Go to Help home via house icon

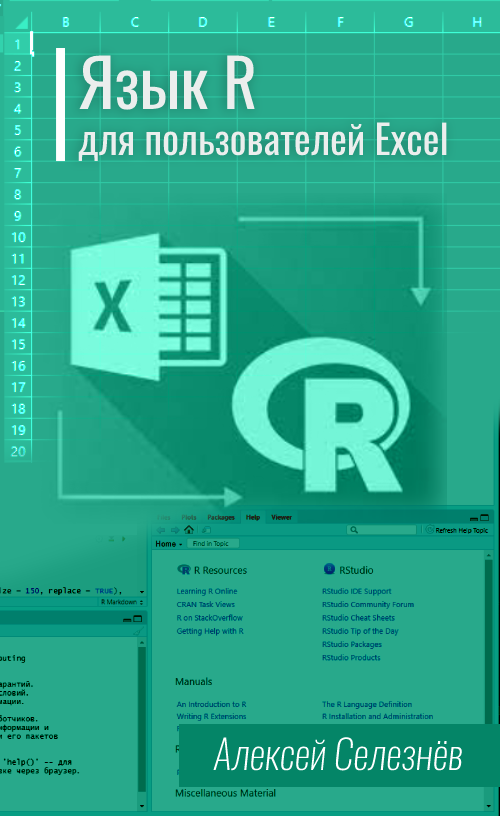(x=189, y=530)
